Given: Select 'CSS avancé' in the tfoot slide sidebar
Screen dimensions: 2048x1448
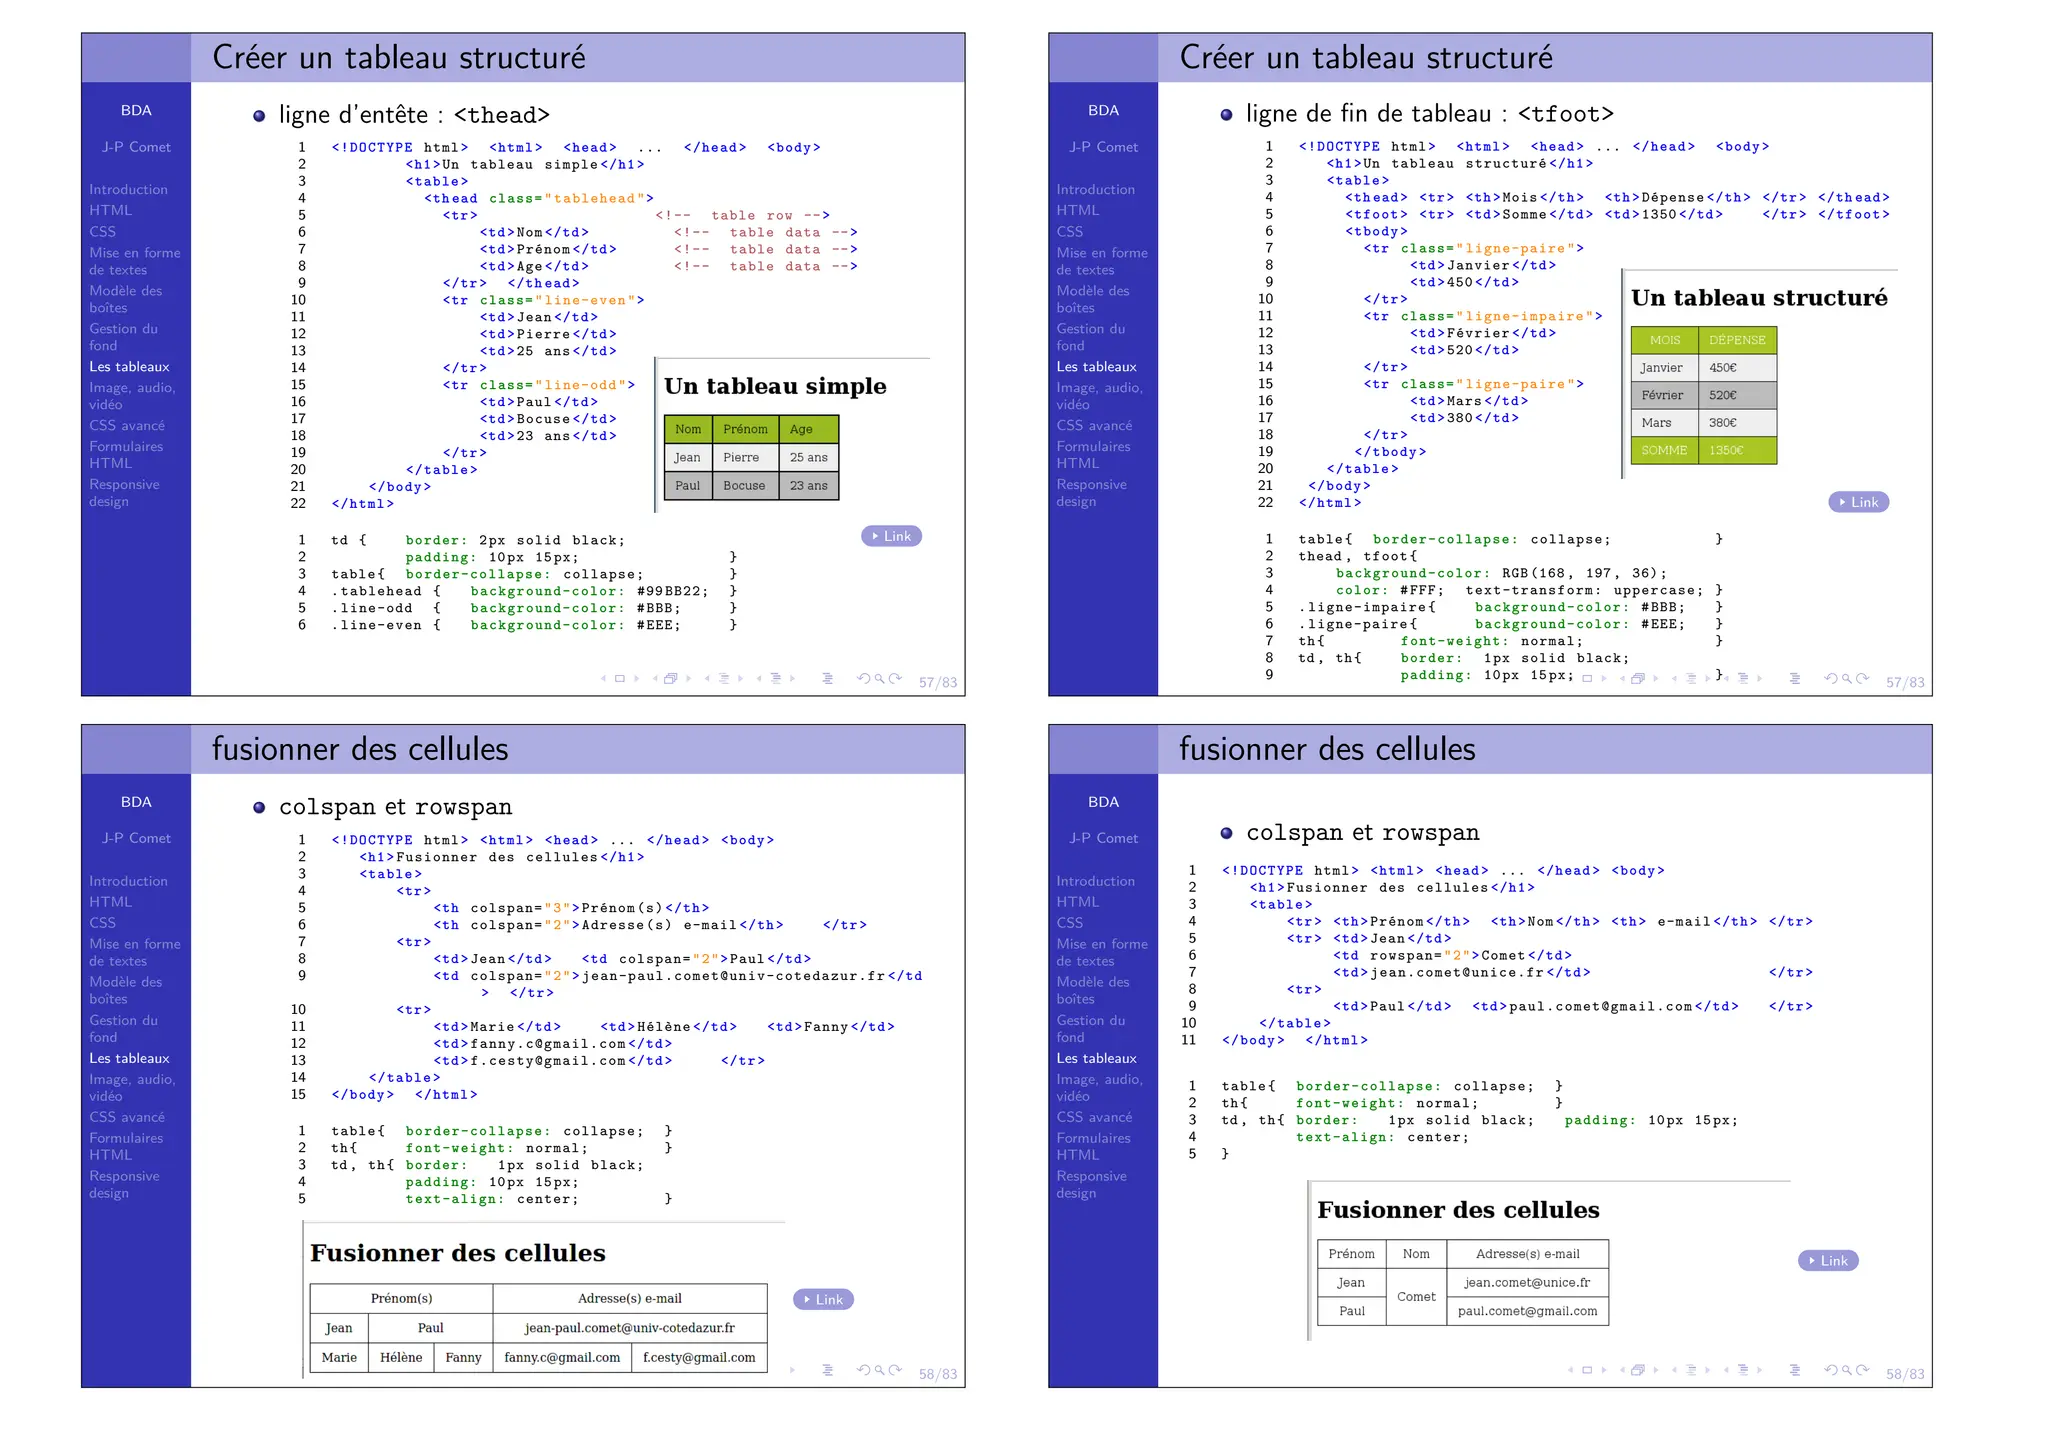Looking at the screenshot, I should coord(1094,425).
